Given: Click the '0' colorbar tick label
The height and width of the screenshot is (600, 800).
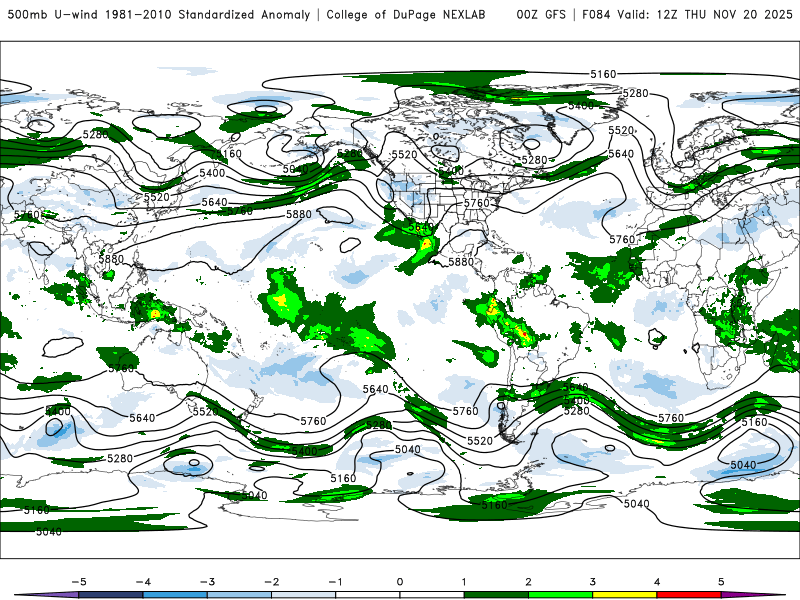Looking at the screenshot, I should 400,582.
